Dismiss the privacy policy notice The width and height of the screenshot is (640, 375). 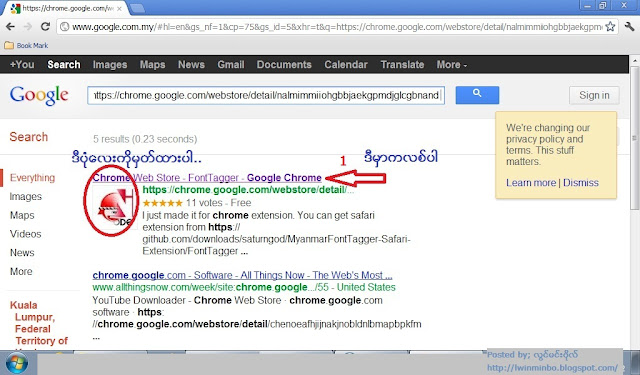tap(580, 182)
